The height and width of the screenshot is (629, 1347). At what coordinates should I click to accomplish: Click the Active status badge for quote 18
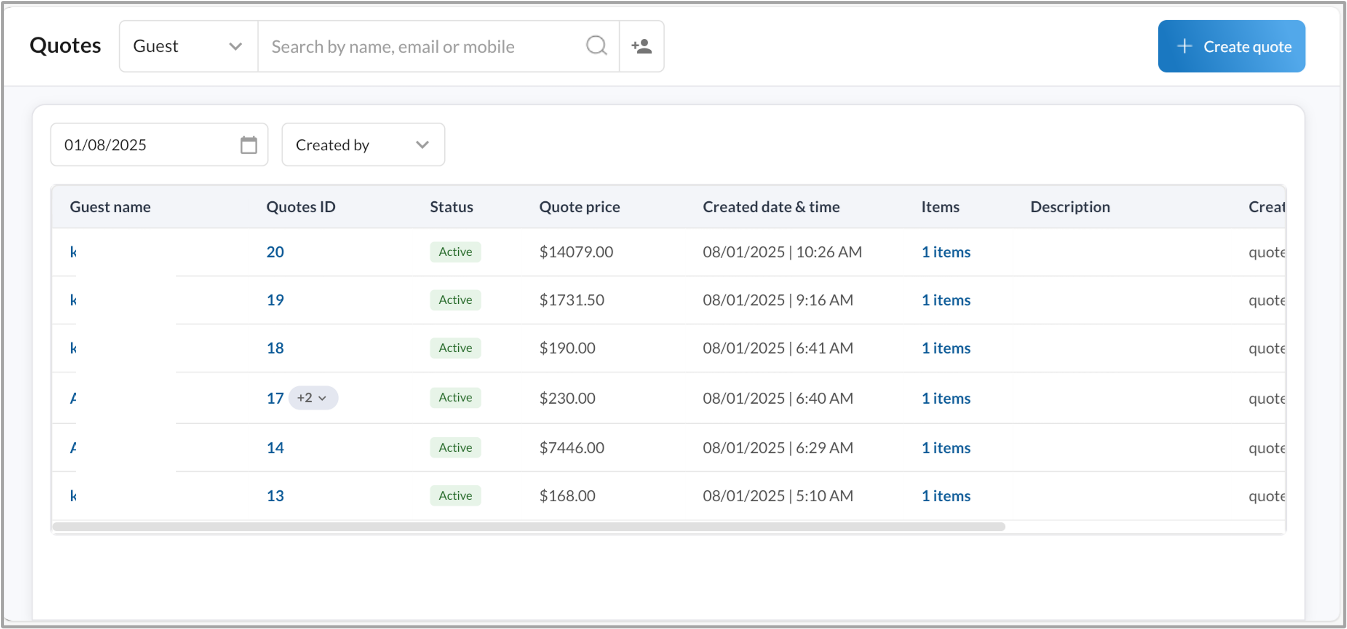pos(455,348)
